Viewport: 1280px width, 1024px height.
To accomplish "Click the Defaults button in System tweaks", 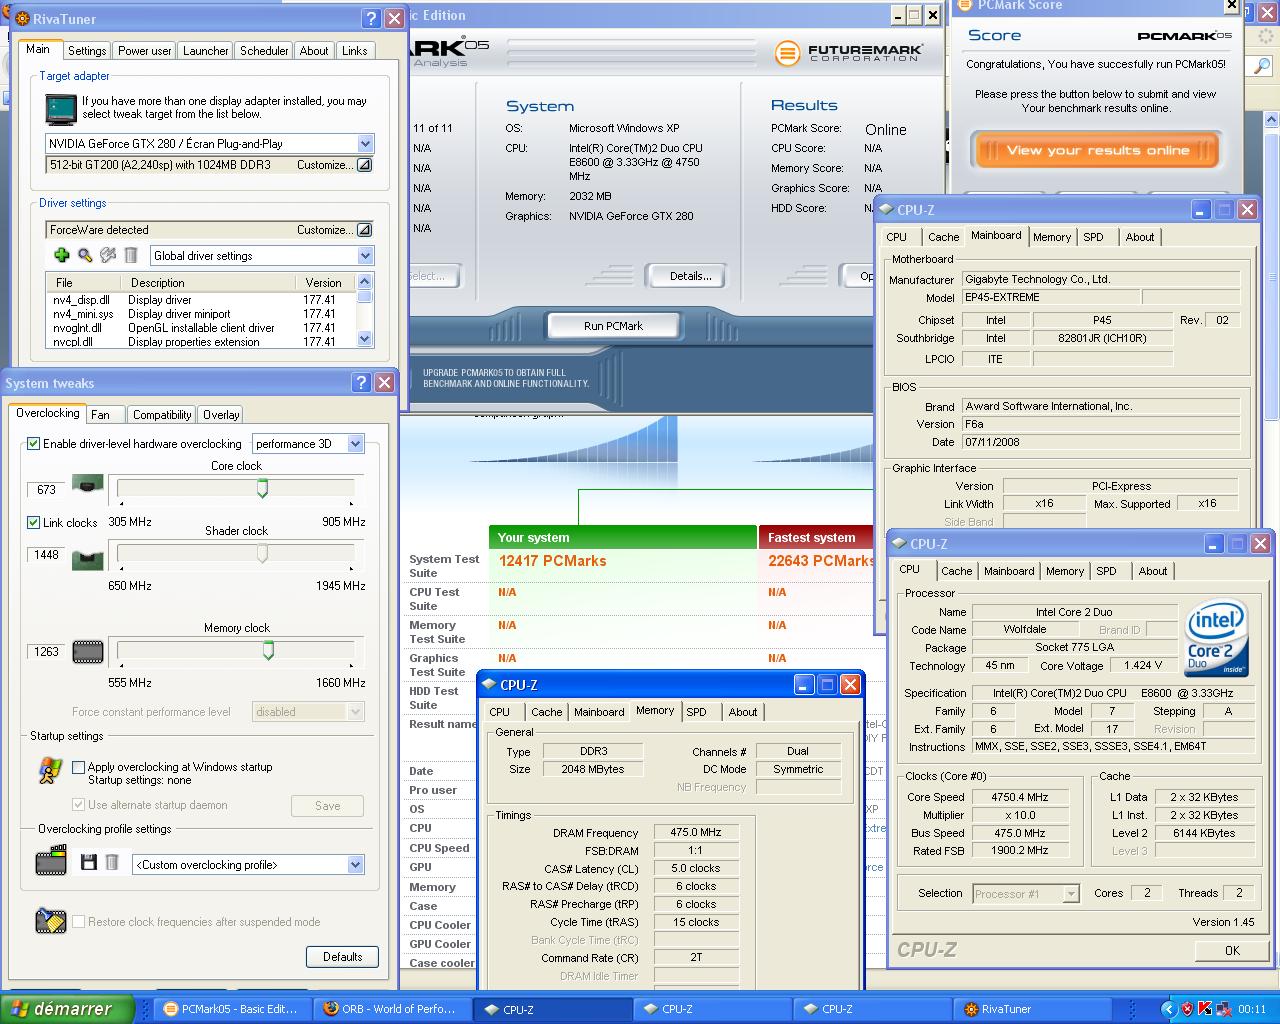I will pyautogui.click(x=342, y=957).
